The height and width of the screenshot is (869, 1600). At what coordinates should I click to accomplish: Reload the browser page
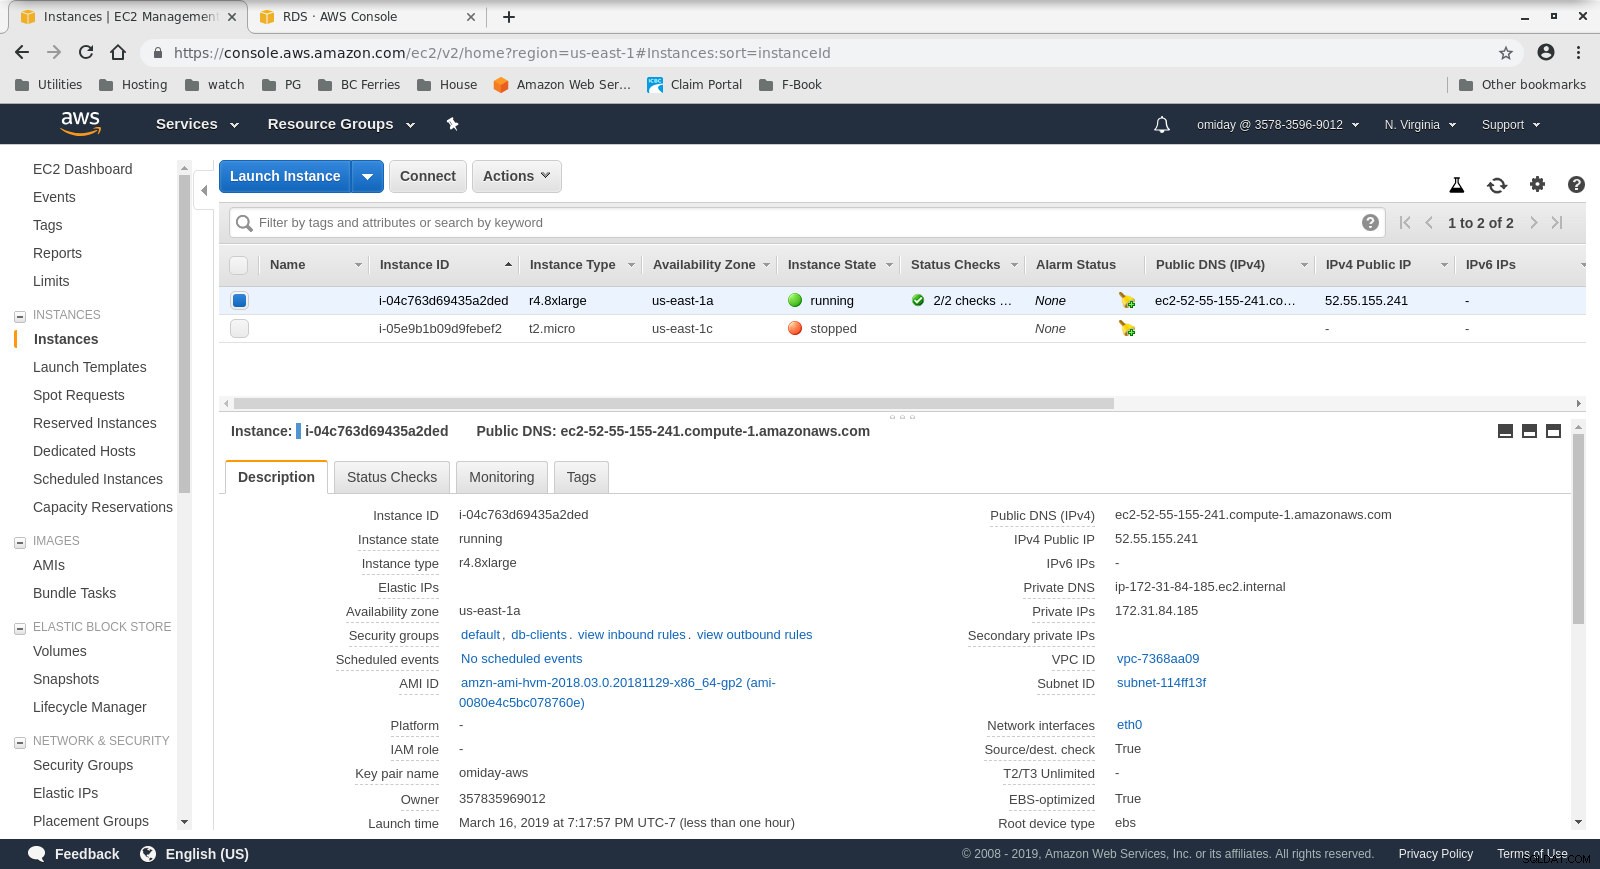coord(86,52)
